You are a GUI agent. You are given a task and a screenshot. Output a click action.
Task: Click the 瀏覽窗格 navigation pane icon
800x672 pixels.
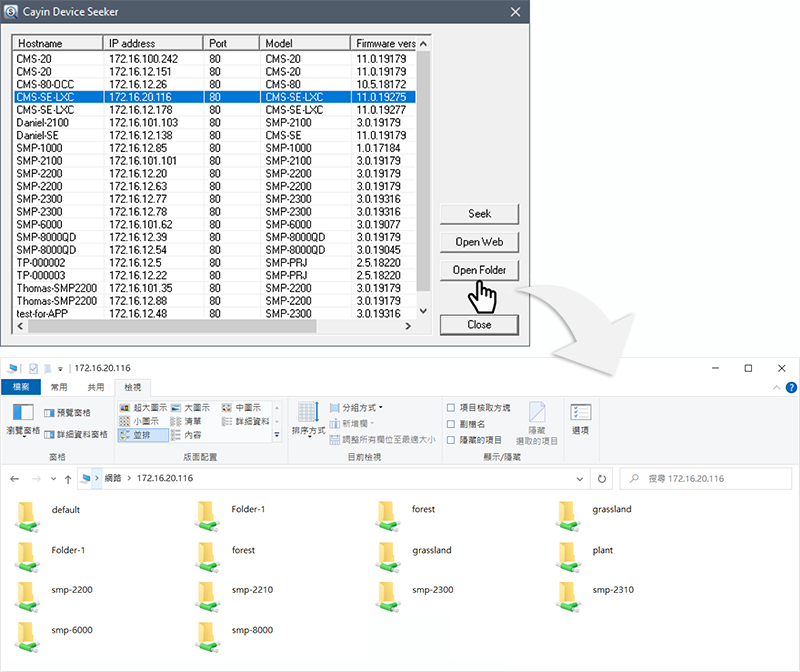(23, 413)
